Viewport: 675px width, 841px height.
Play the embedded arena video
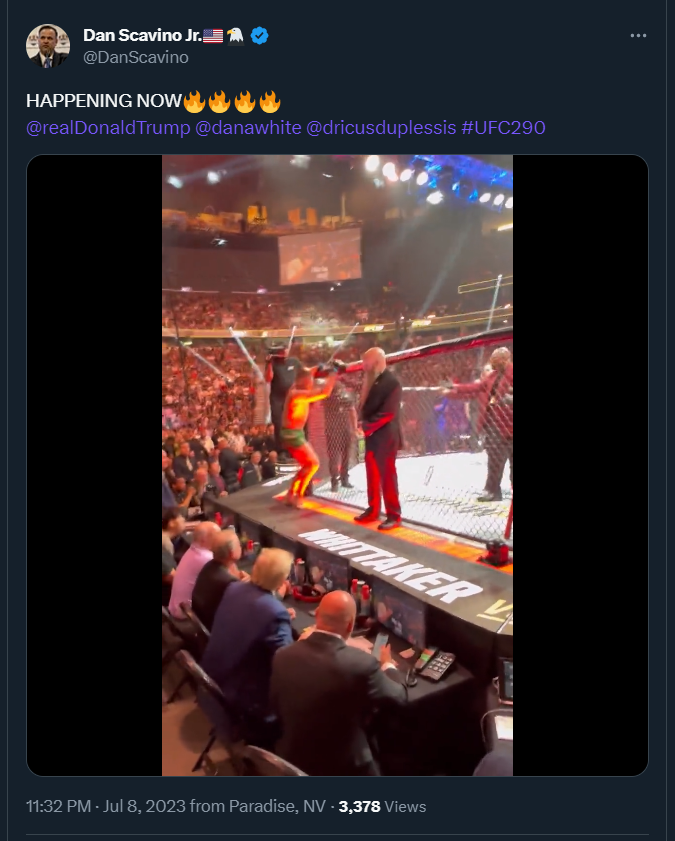[337, 465]
